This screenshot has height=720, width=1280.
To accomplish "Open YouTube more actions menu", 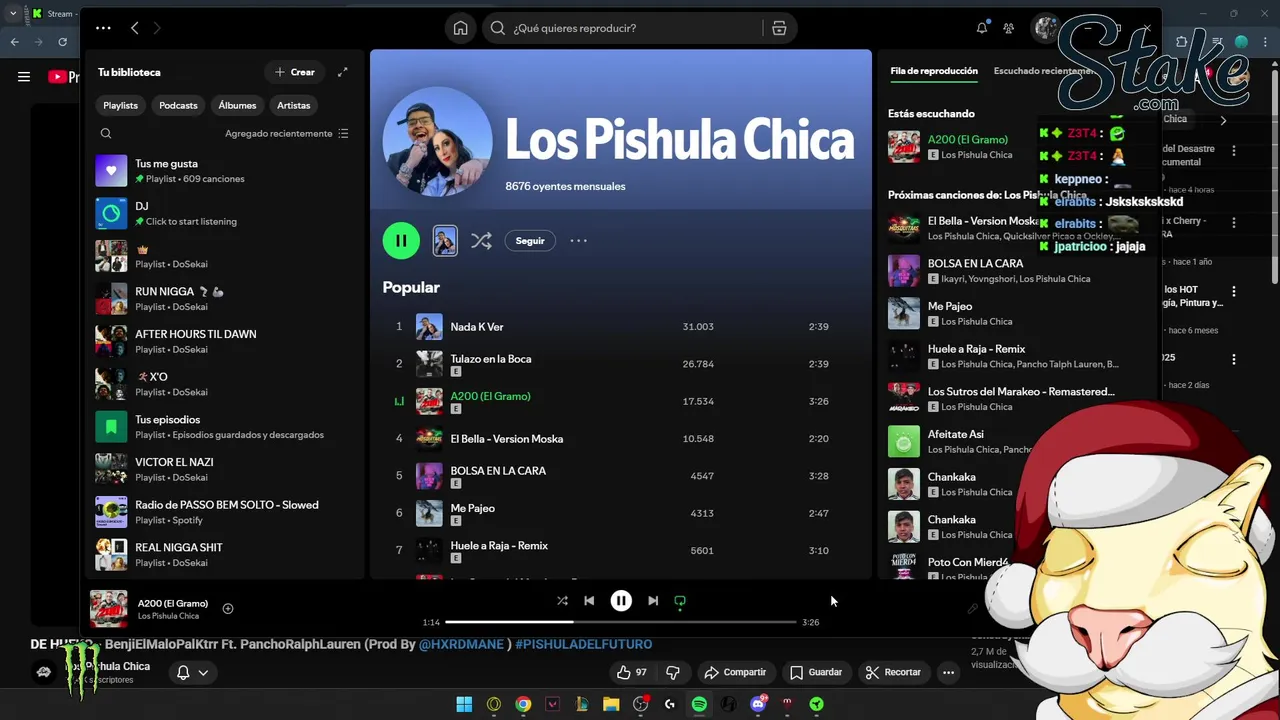I will 948,672.
